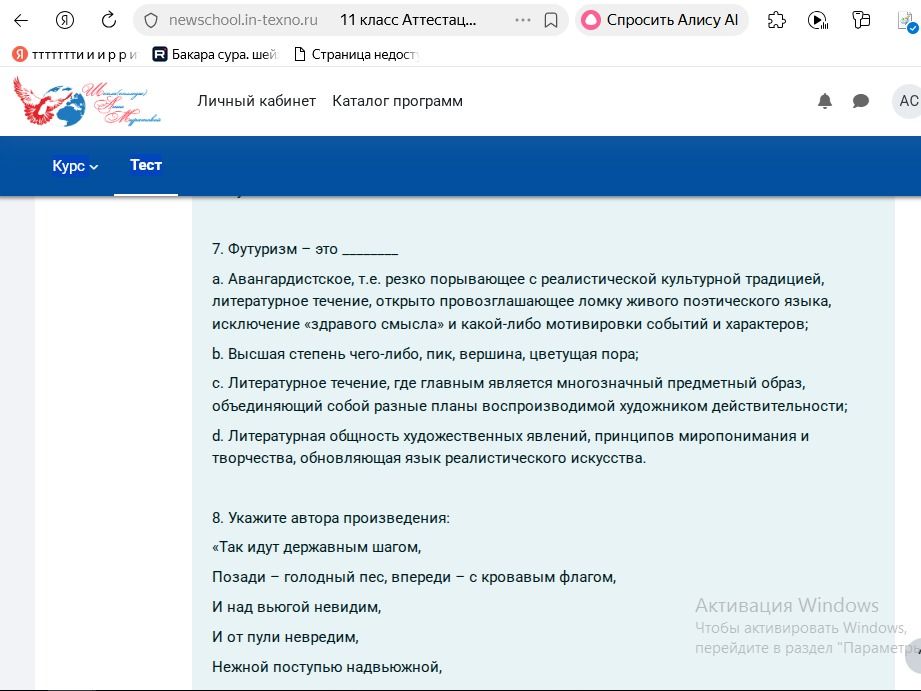Switch to the Тест tab
This screenshot has width=921, height=691.
(x=146, y=165)
